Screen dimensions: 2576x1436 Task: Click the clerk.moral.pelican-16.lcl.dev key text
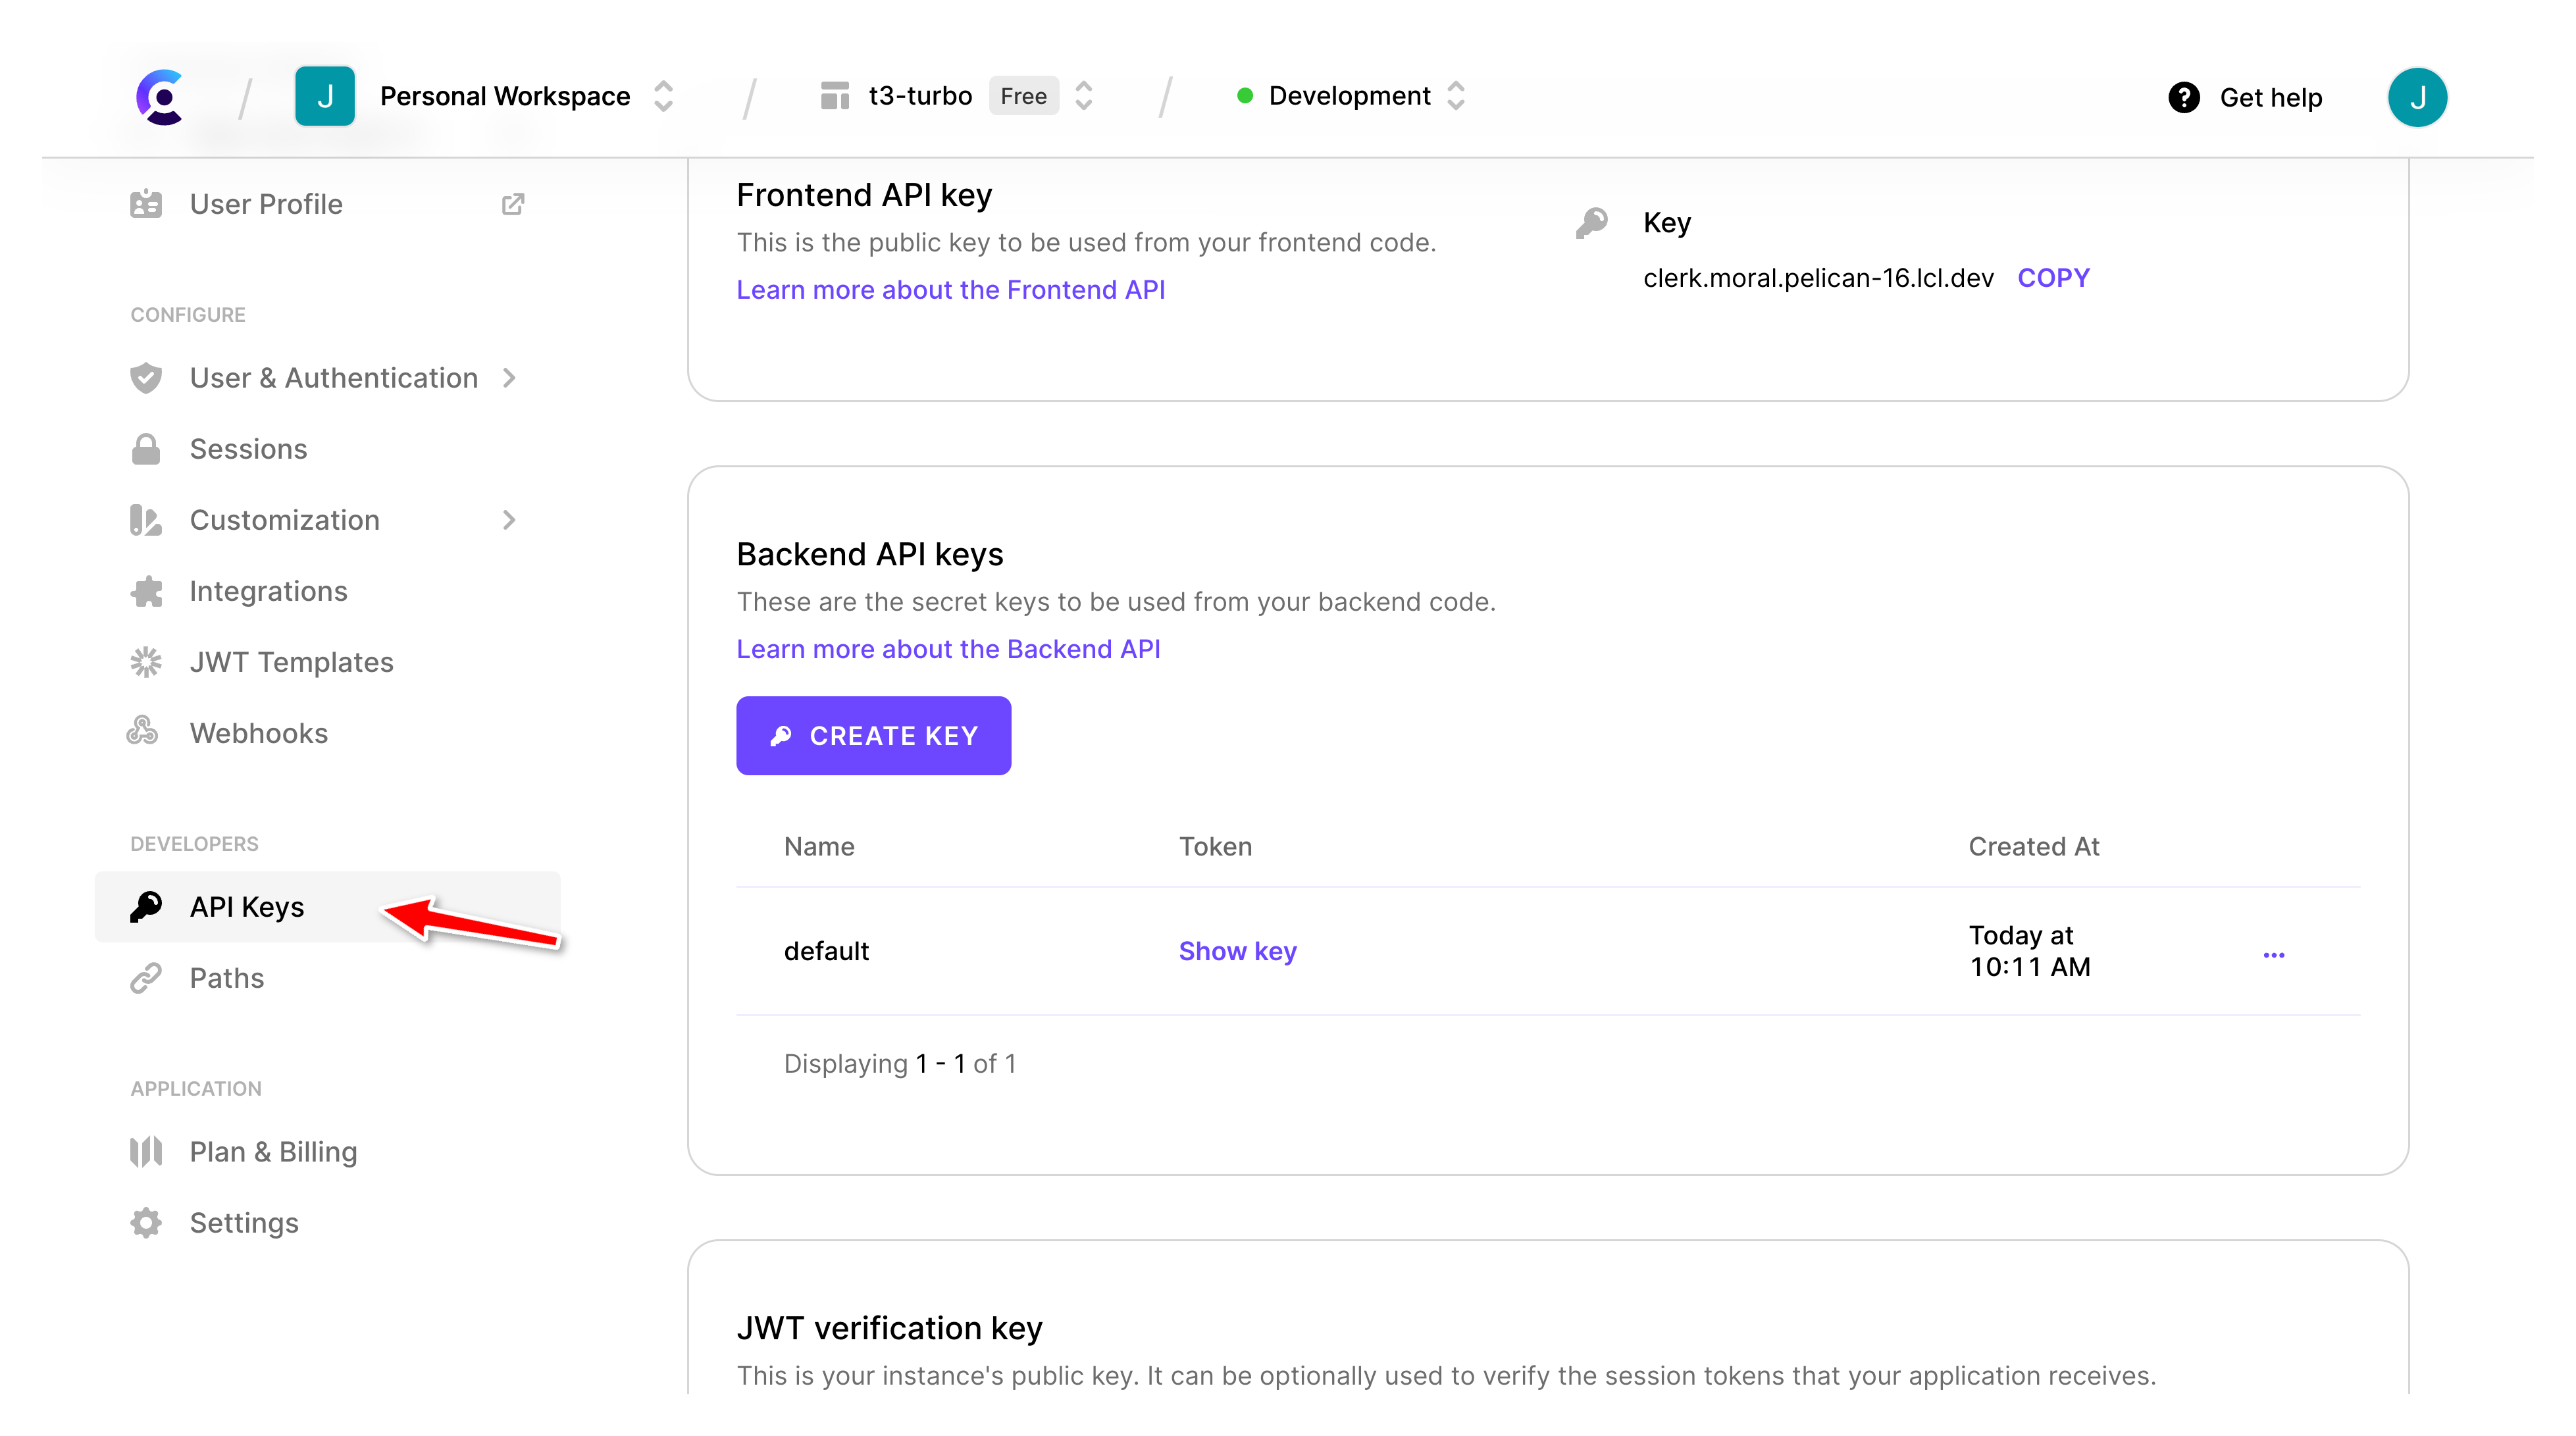pyautogui.click(x=1818, y=278)
